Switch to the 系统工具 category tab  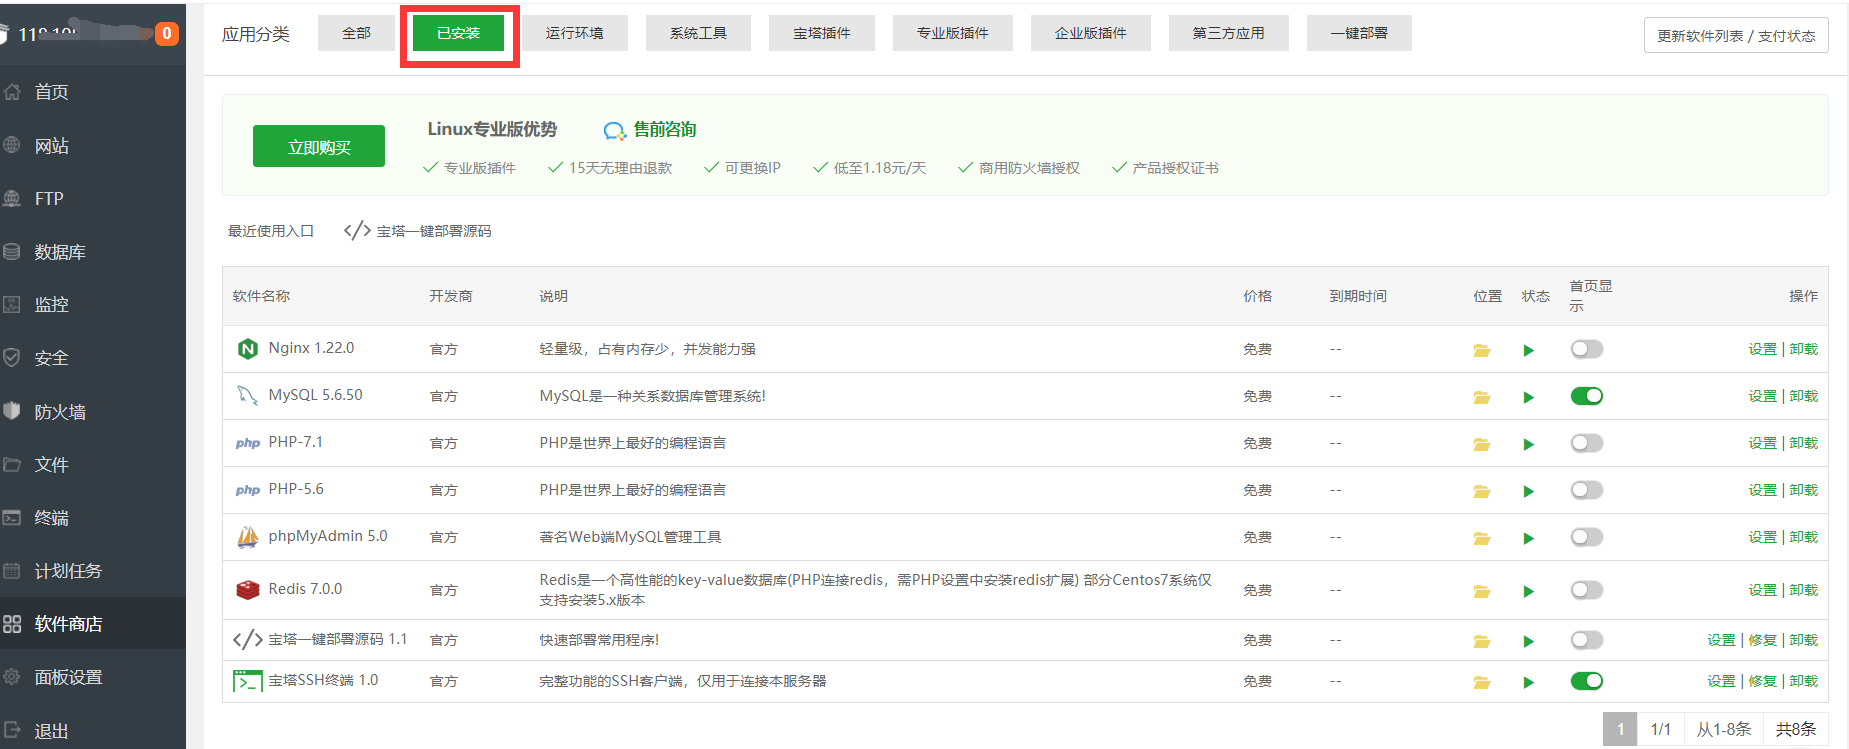[x=698, y=33]
